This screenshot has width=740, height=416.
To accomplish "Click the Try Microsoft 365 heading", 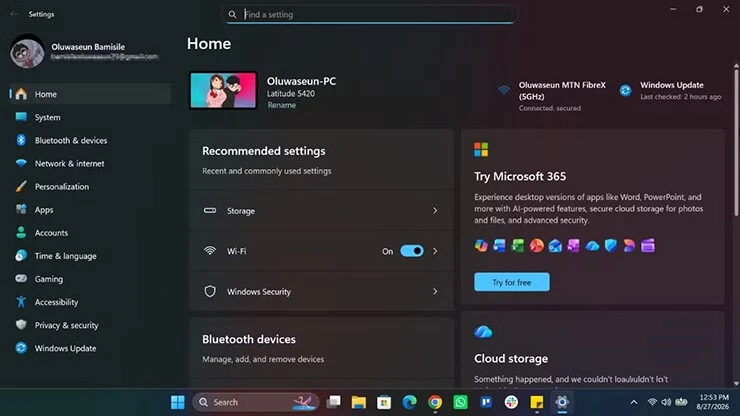I will [x=520, y=177].
